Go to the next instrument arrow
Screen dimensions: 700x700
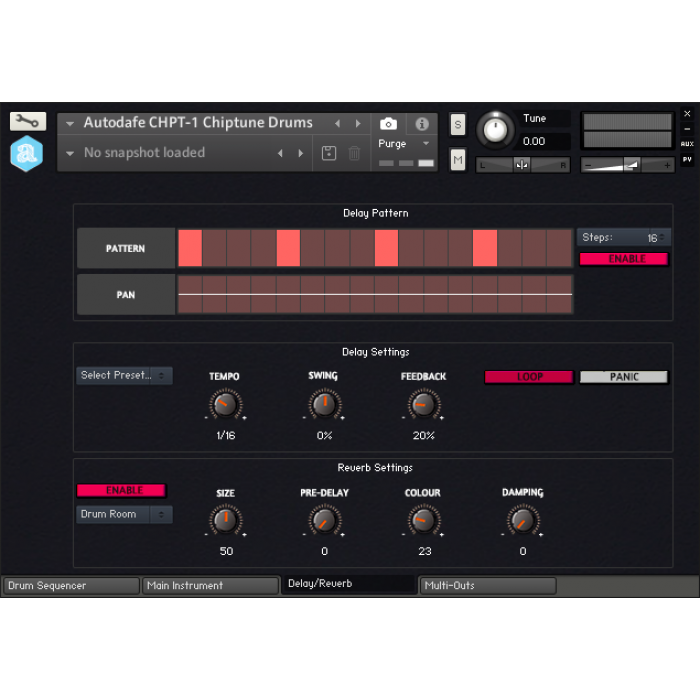click(x=358, y=124)
